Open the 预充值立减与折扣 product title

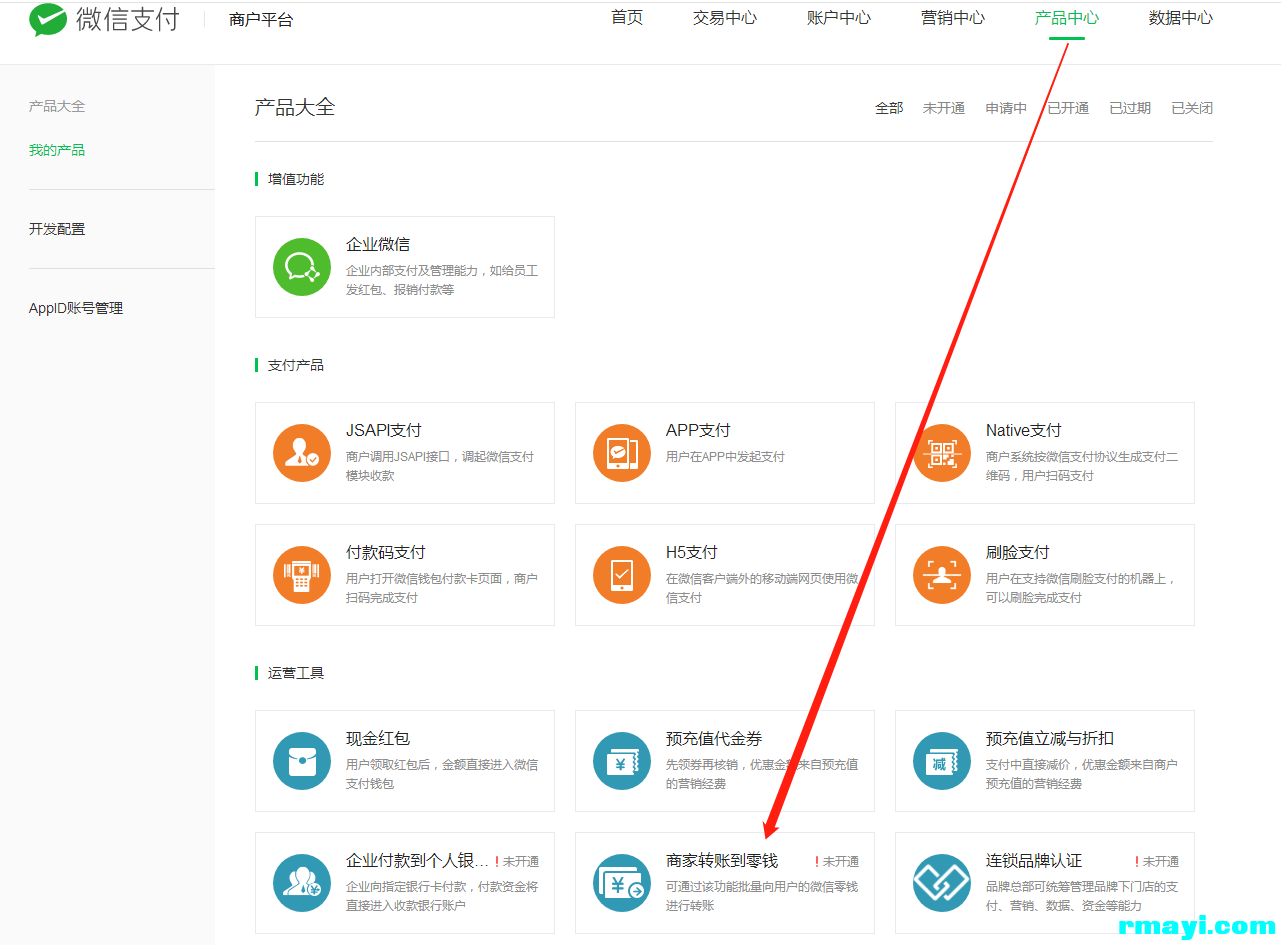(1050, 738)
